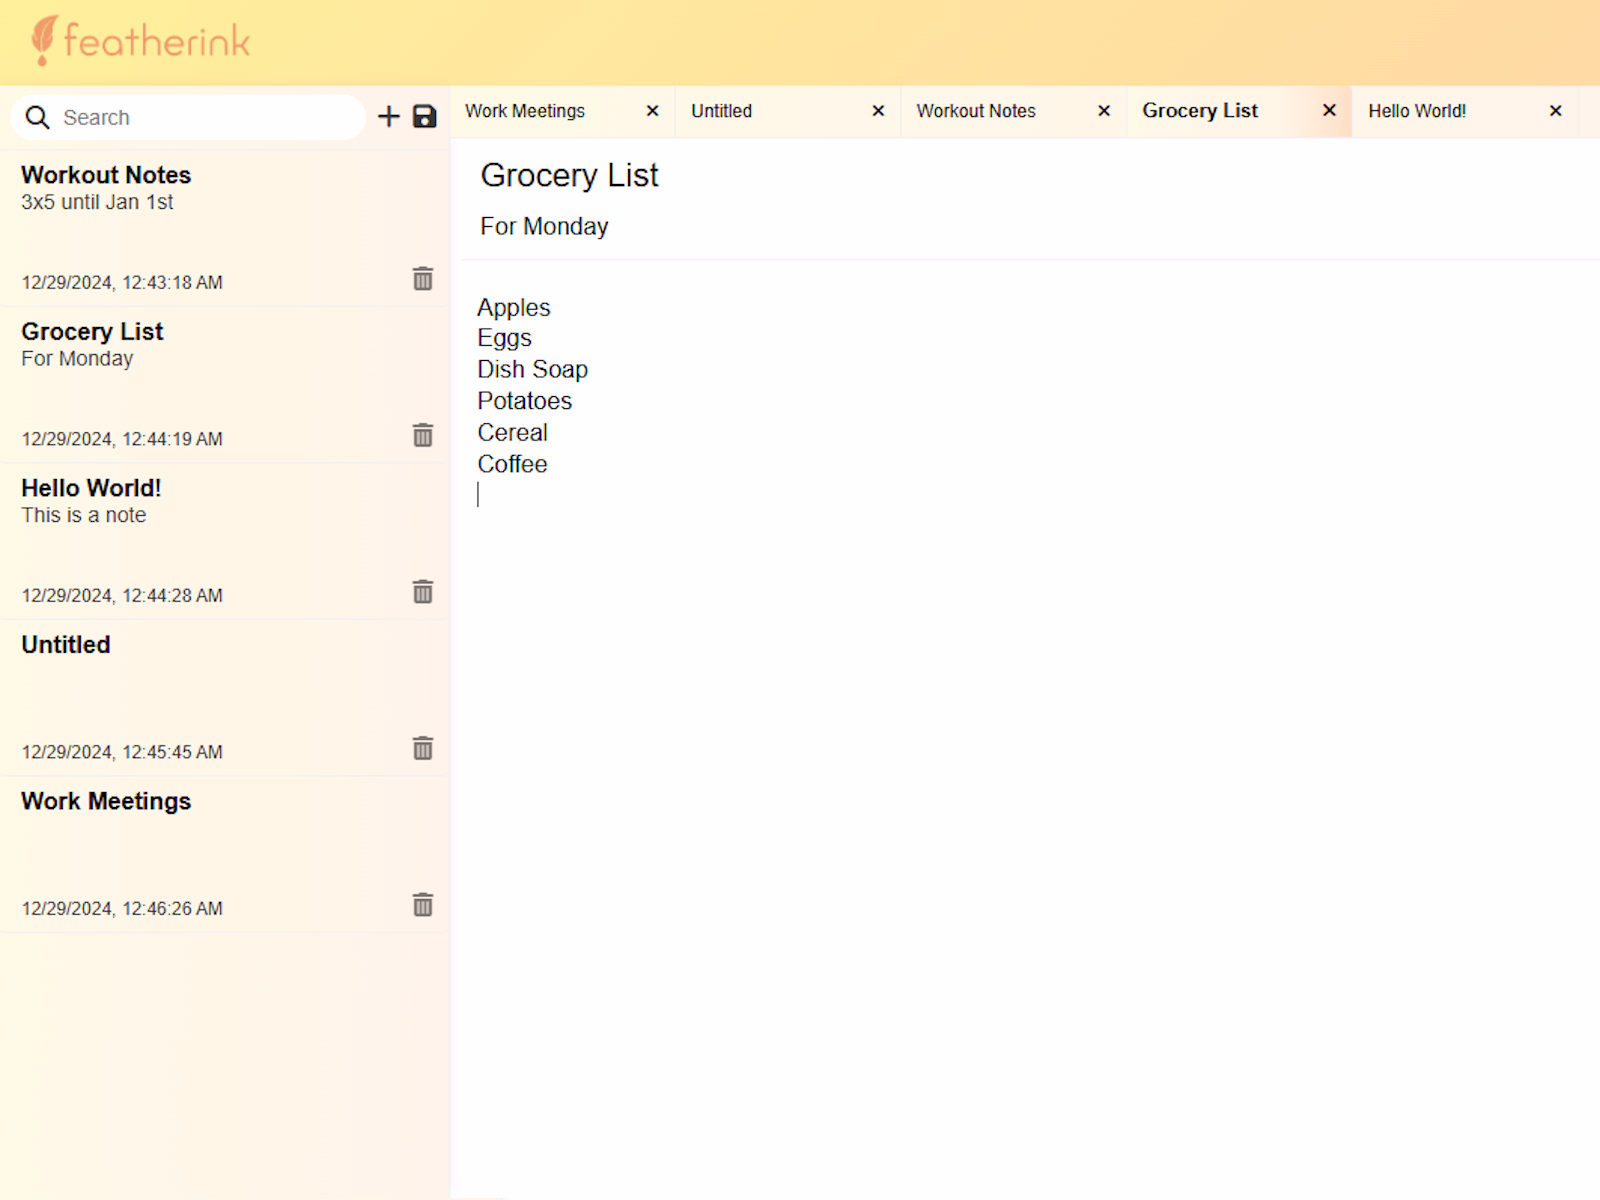The height and width of the screenshot is (1200, 1600).
Task: Delete the Untitled note via trash icon
Action: coord(423,749)
